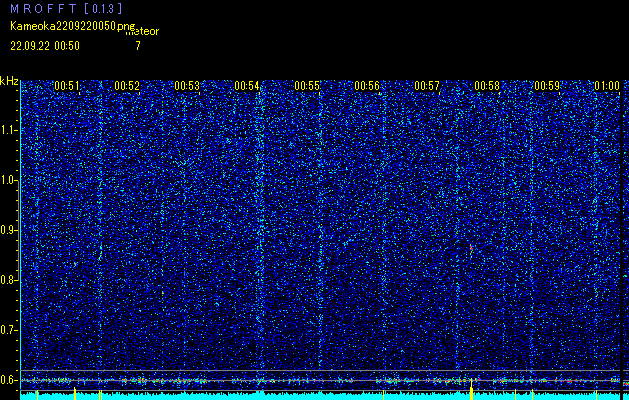
Task: Click the meteor label
Action: [142, 32]
